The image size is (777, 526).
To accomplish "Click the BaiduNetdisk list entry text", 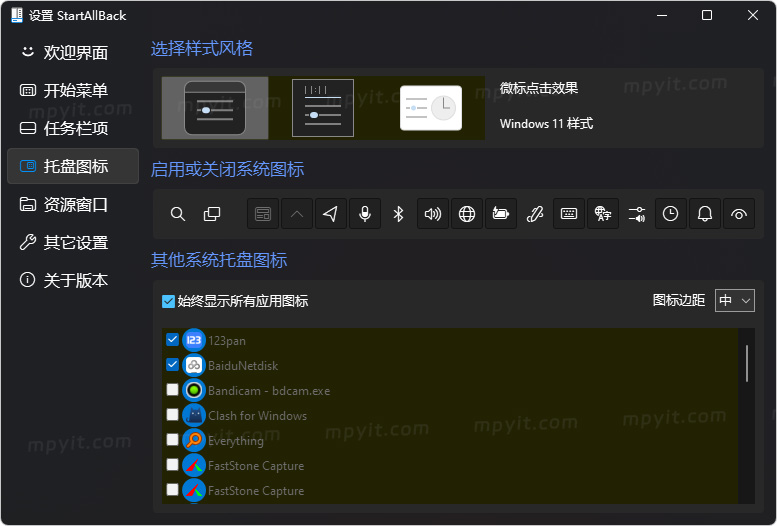I will (243, 365).
